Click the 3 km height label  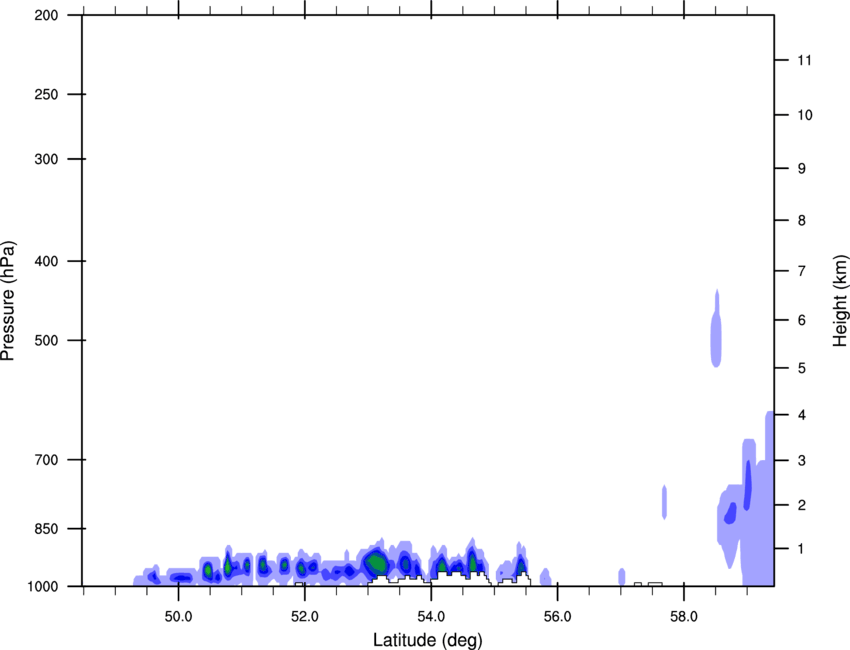pyautogui.click(x=802, y=460)
